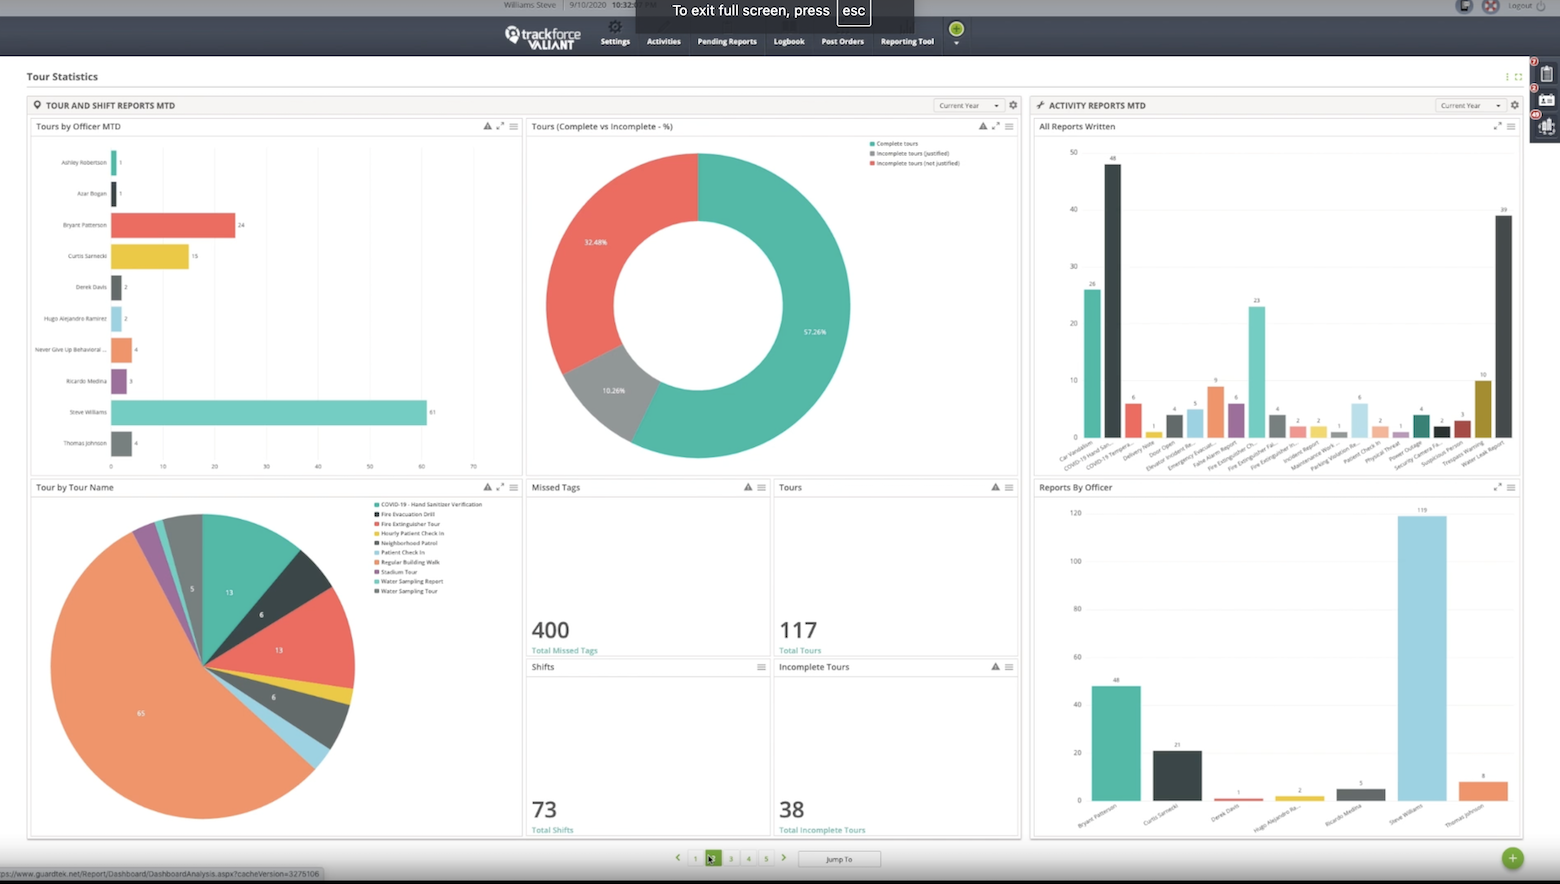
Task: Open hamburger menu of Reports By Officer chart
Action: [1511, 487]
